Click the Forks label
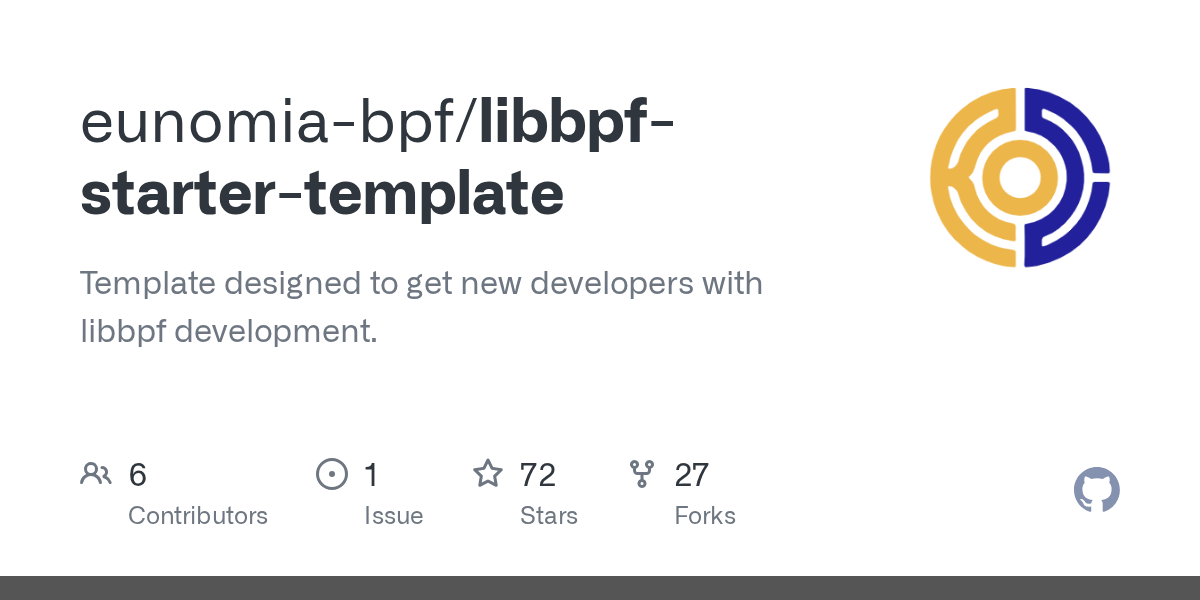1200x600 pixels. [x=704, y=516]
